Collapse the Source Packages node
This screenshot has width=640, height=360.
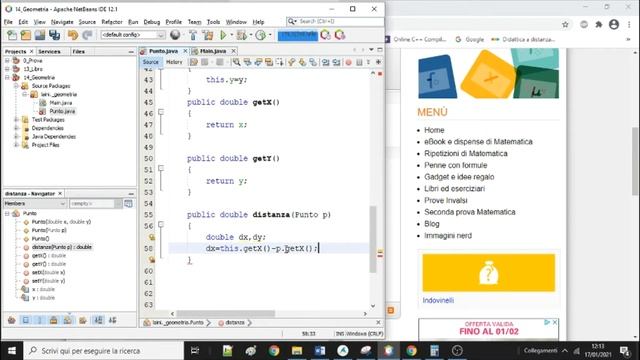(16, 86)
